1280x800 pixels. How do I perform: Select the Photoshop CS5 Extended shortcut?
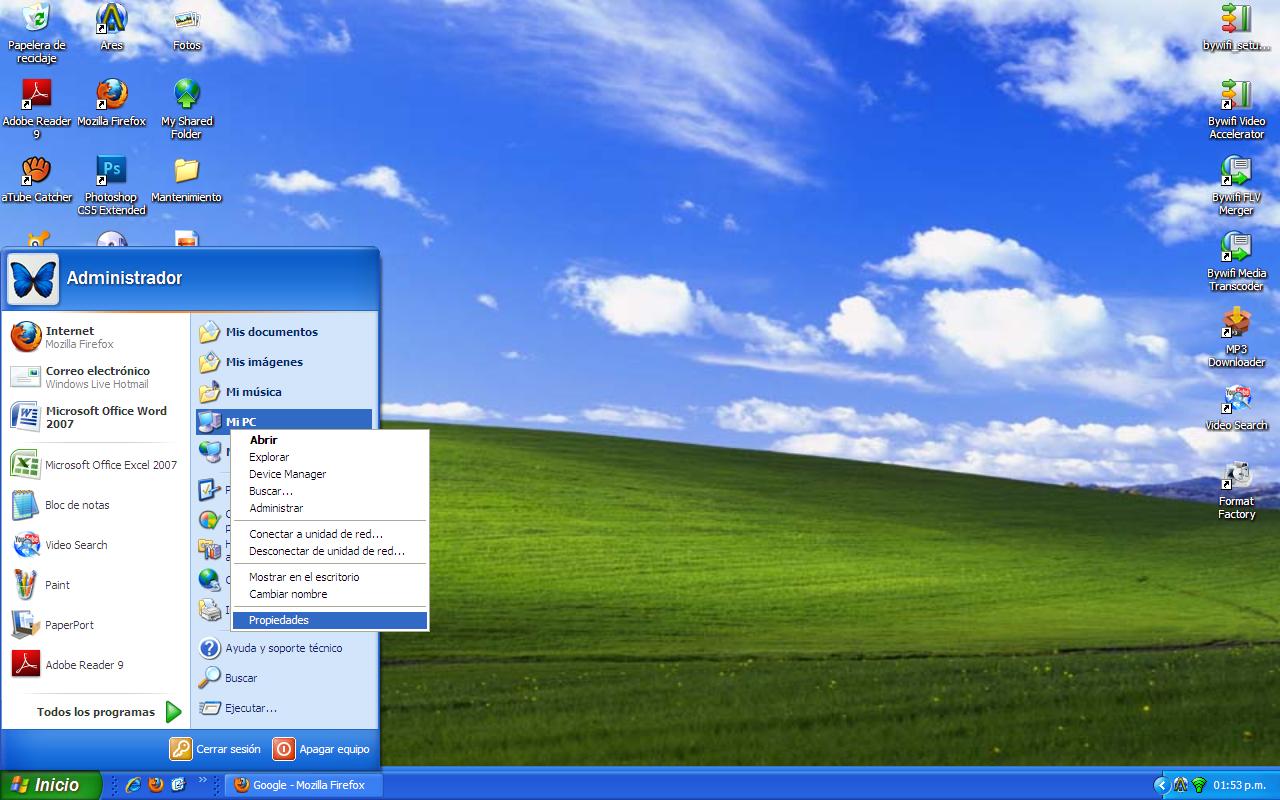pyautogui.click(x=112, y=186)
